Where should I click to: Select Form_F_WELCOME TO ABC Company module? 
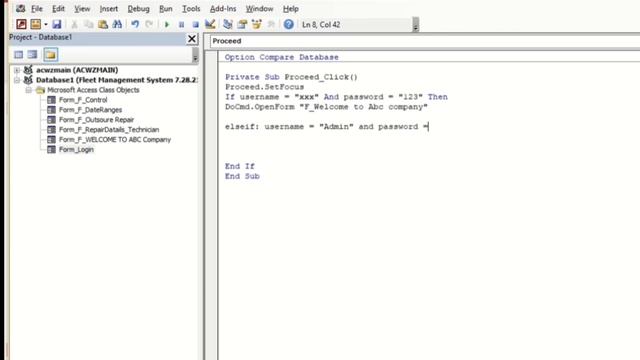tap(115, 140)
